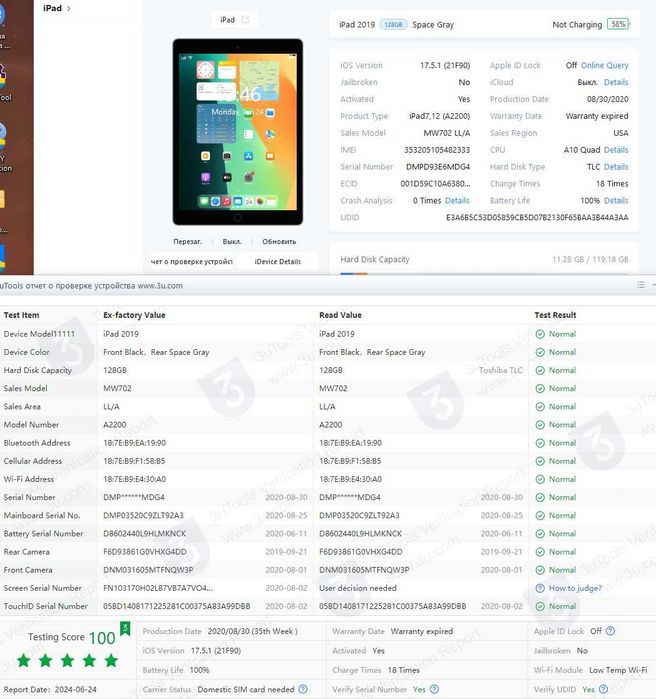
Task: Click the Normal check icon for Battery Serial Number
Action: 540,534
